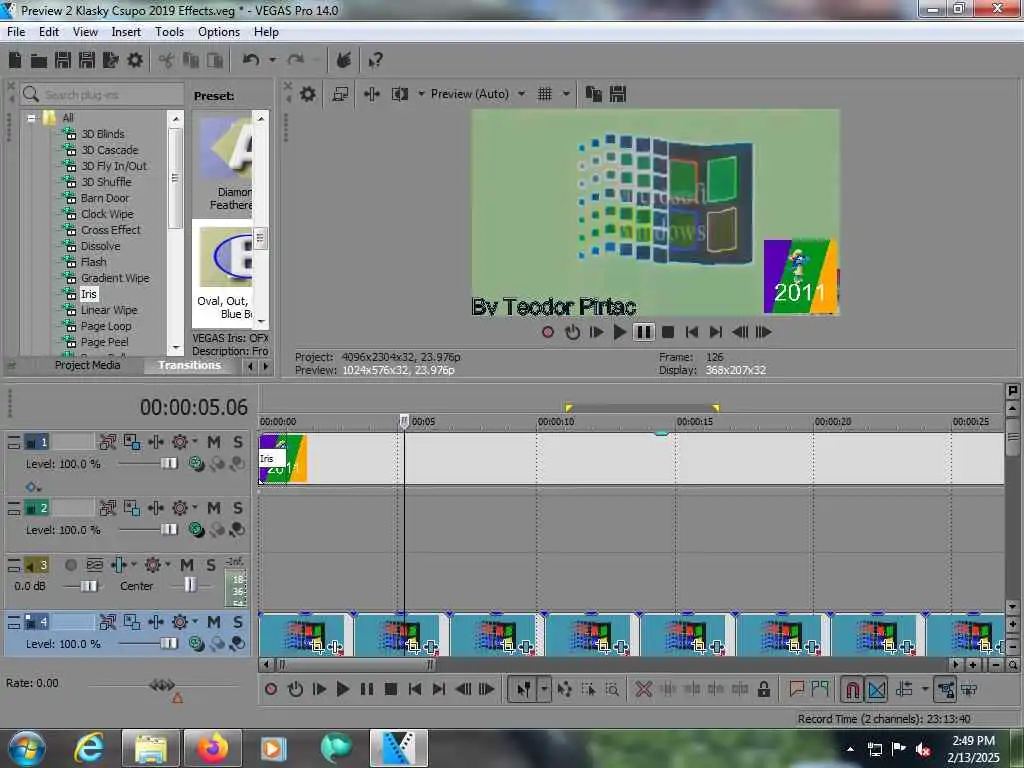Open the Tools menu
This screenshot has height=768, width=1024.
click(x=169, y=32)
